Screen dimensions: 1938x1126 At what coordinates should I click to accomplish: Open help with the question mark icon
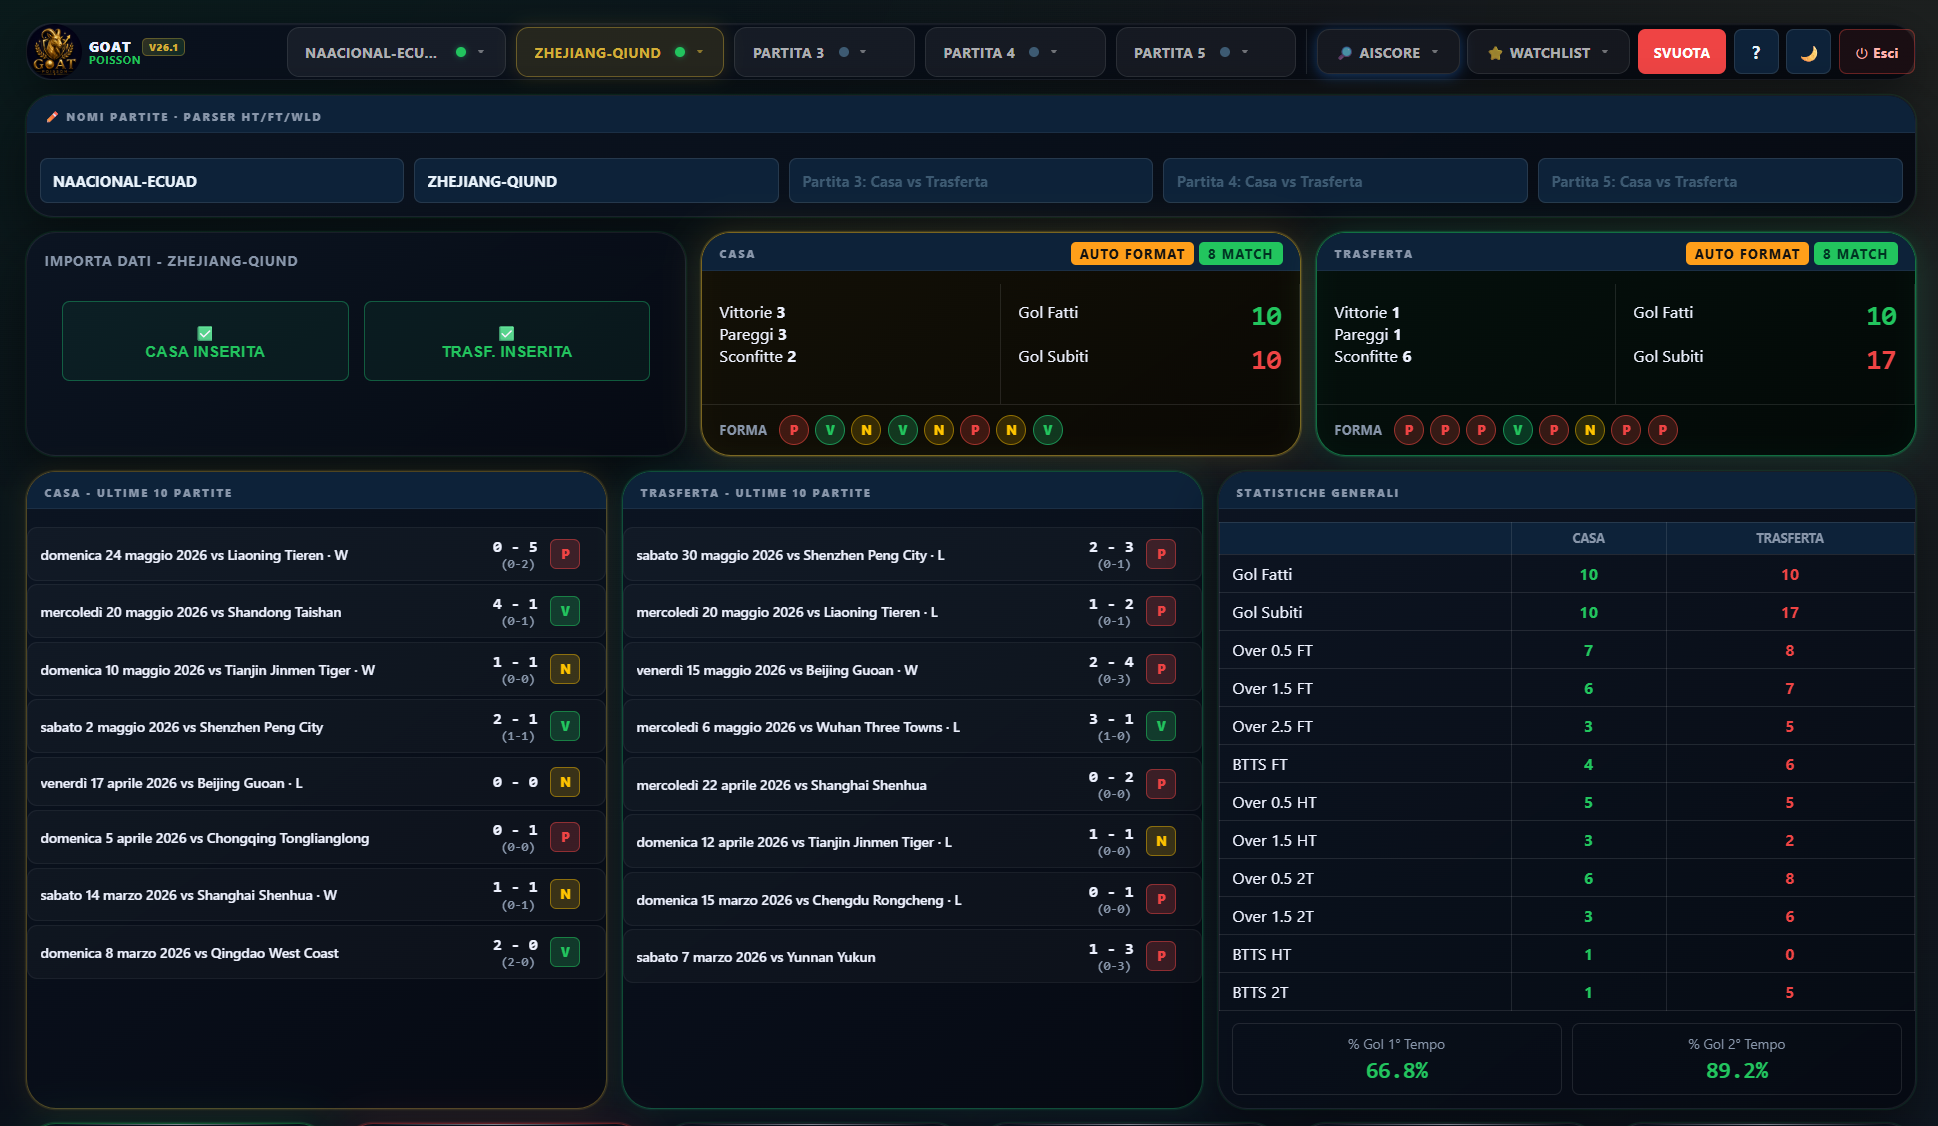1756,53
